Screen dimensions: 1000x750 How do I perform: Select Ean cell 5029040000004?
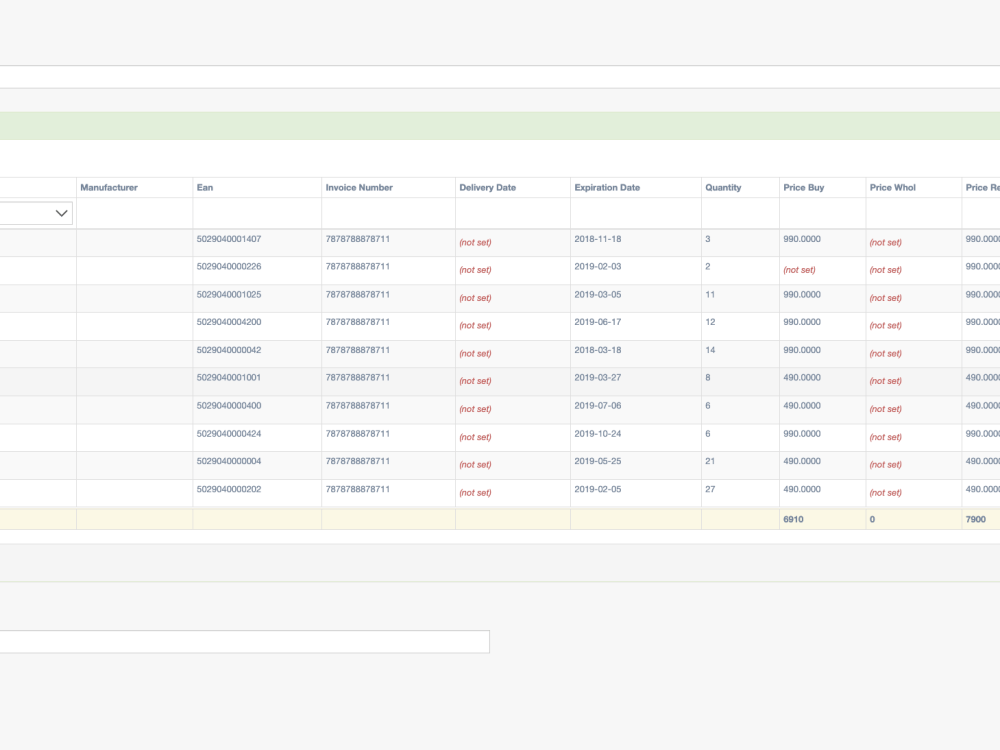tap(229, 461)
